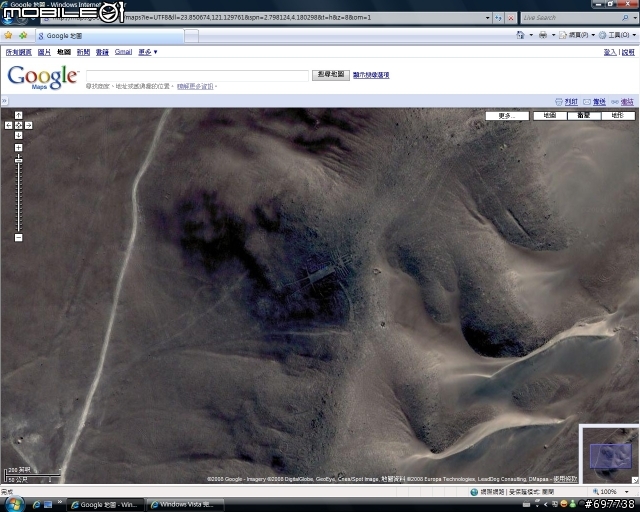Open 新聞 in Google navigation

tap(83, 52)
